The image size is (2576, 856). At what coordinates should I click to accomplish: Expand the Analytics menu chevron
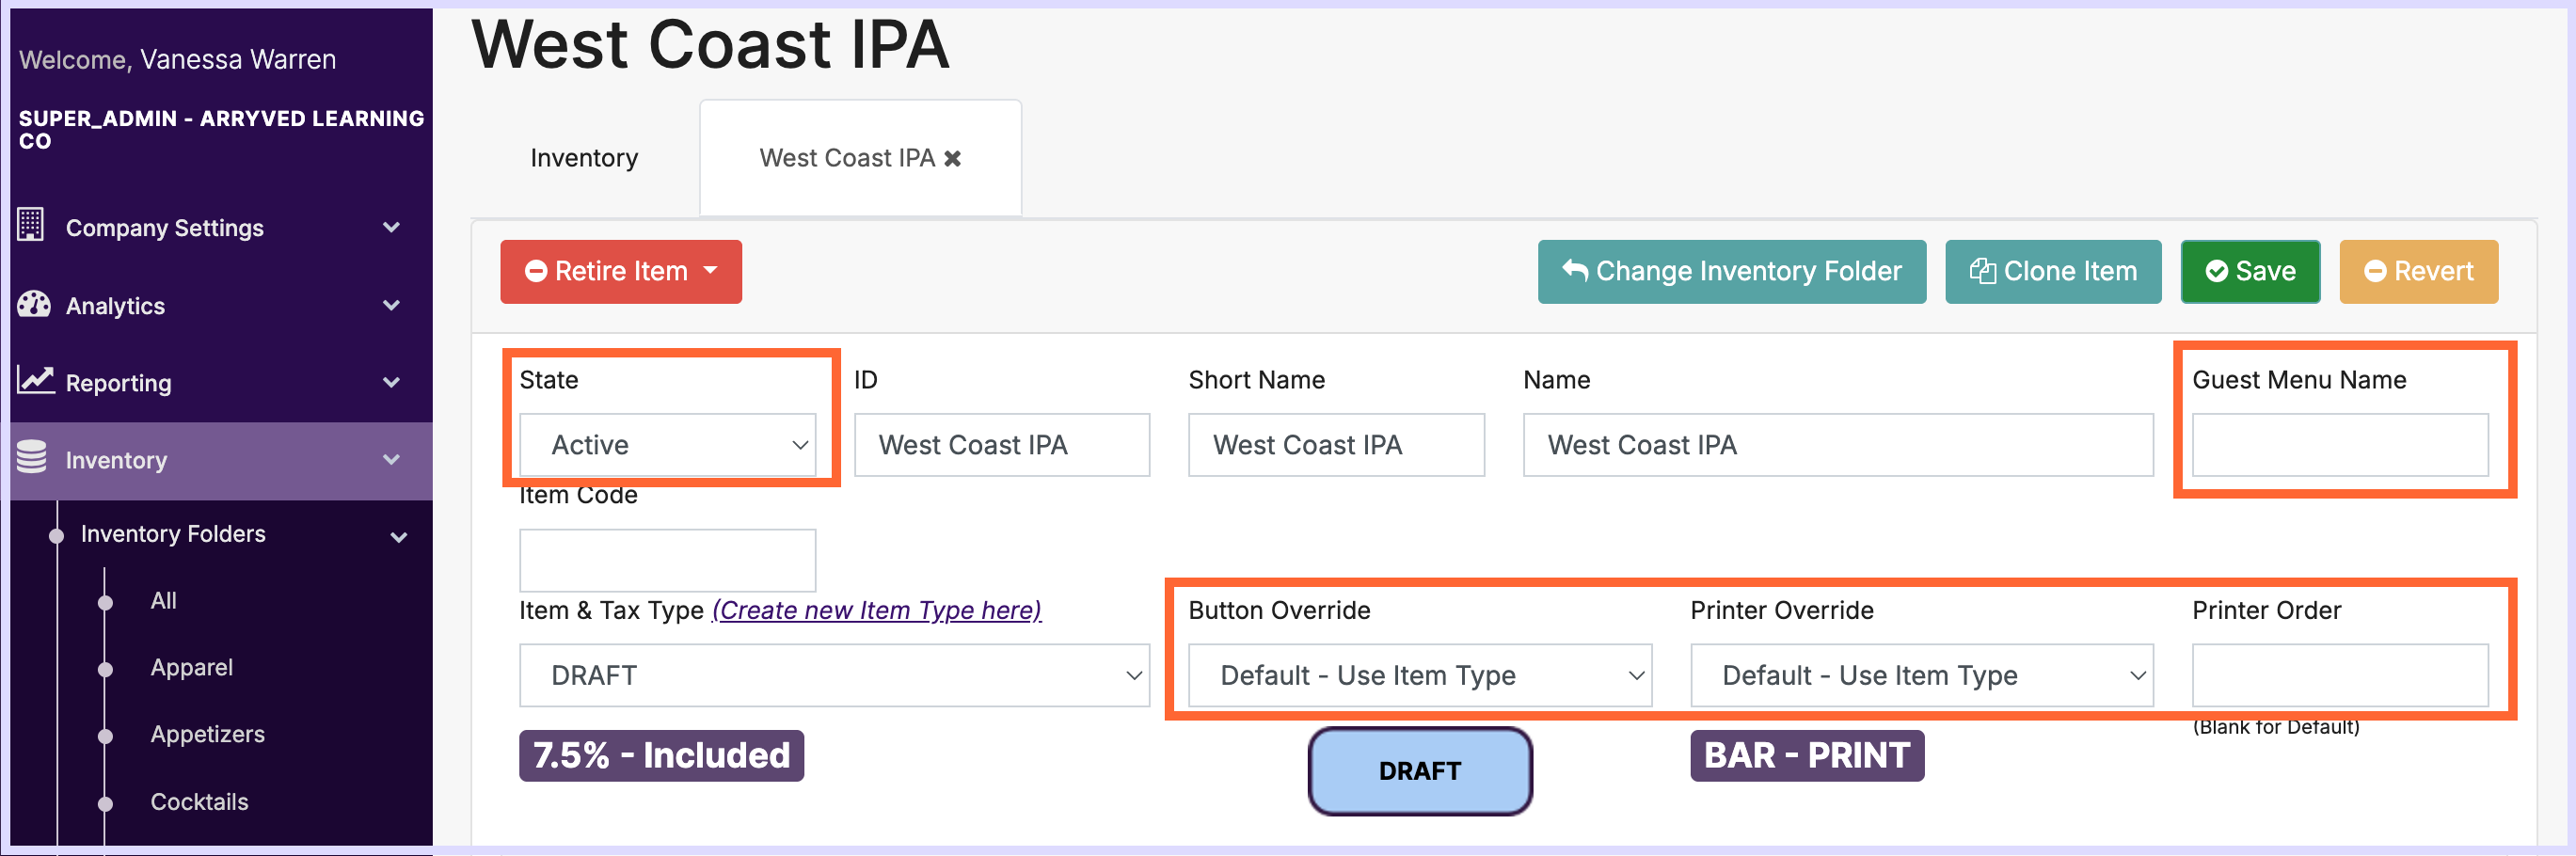point(391,305)
